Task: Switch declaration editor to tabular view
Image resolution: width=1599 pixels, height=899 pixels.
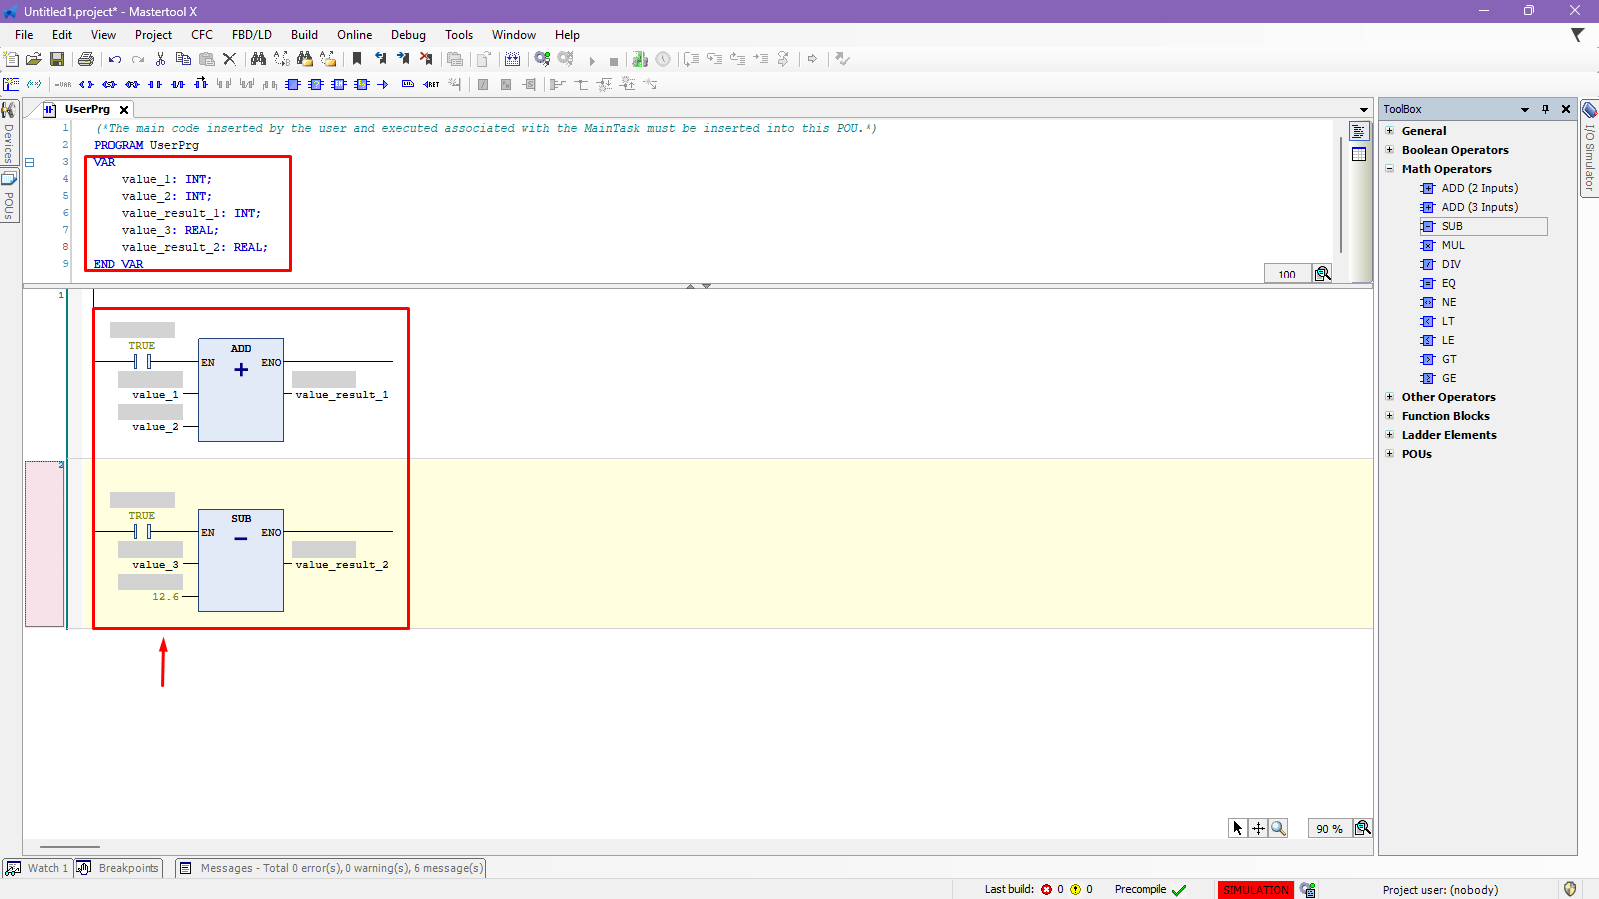Action: point(1359,154)
